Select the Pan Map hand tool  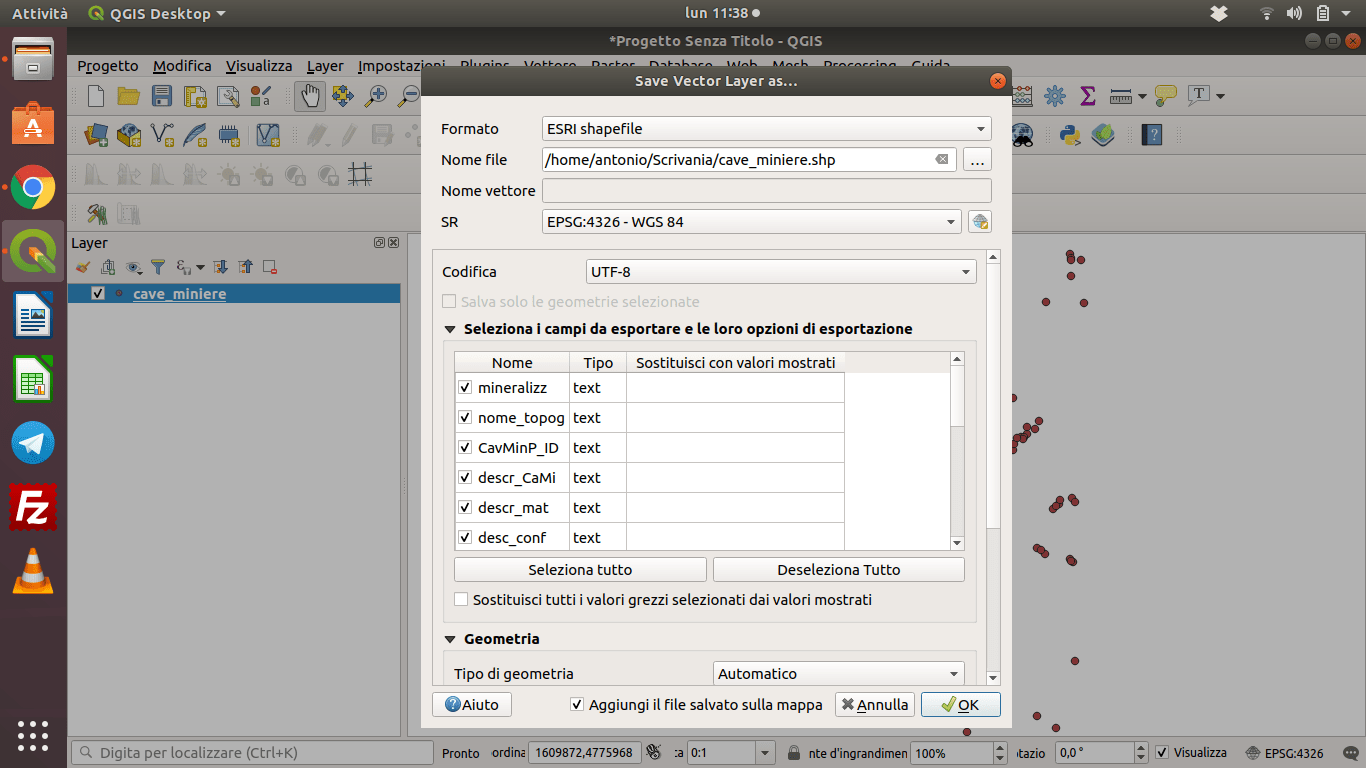pos(309,96)
